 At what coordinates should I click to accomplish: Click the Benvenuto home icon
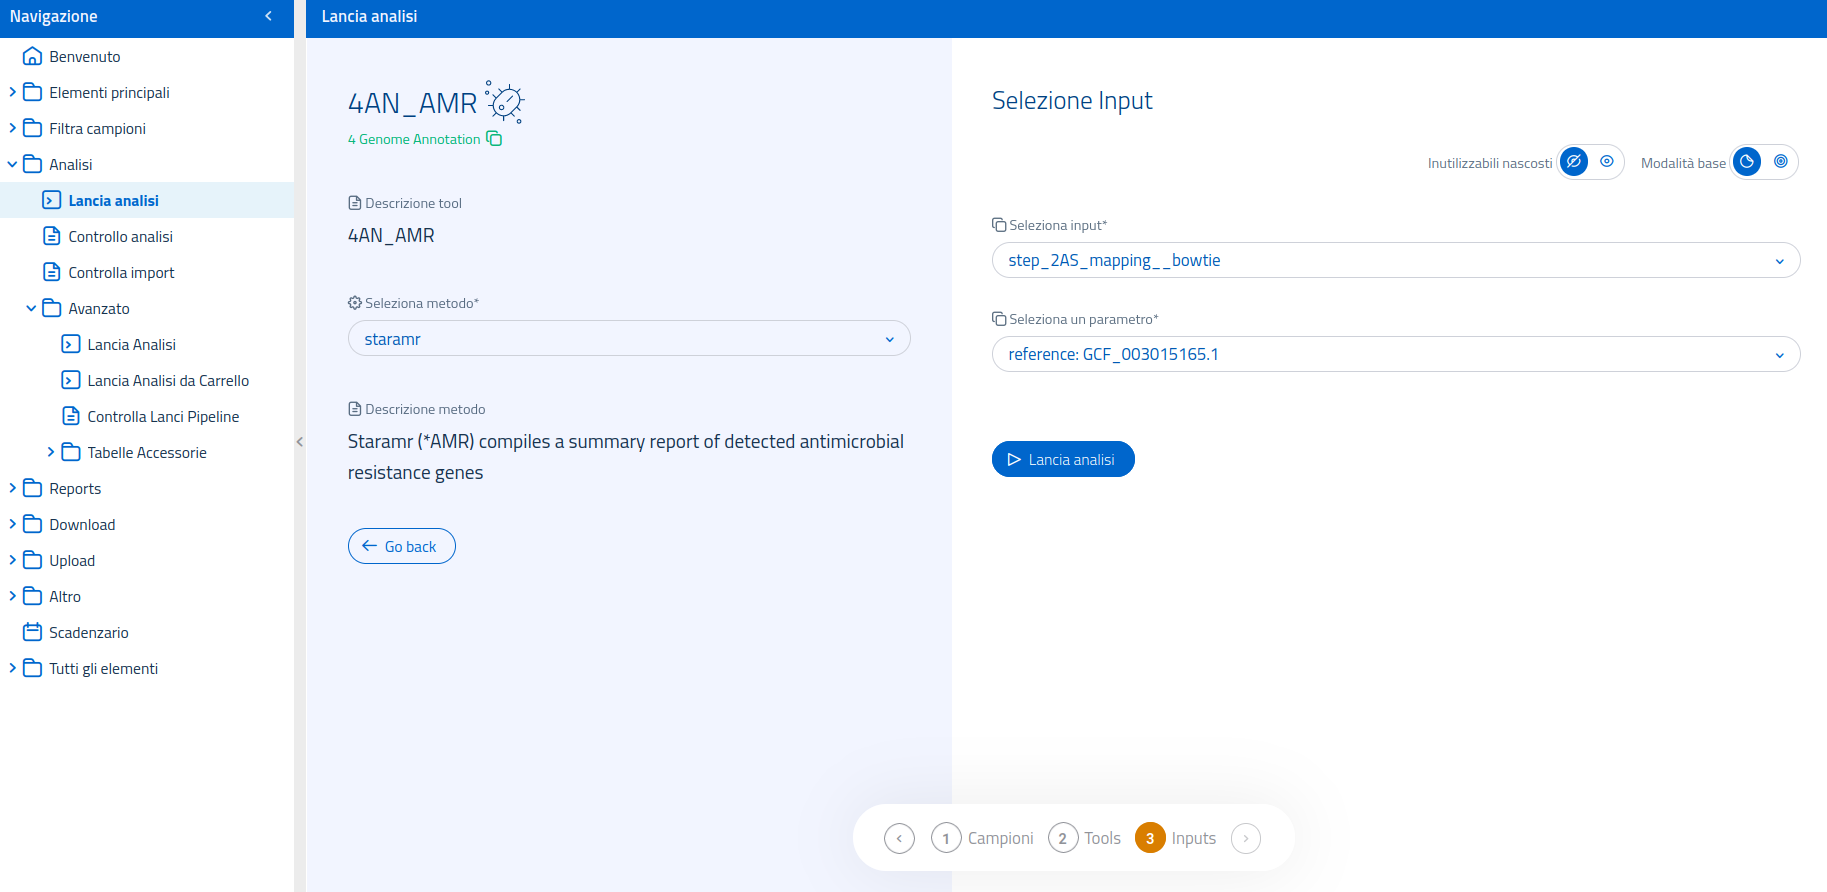click(32, 57)
